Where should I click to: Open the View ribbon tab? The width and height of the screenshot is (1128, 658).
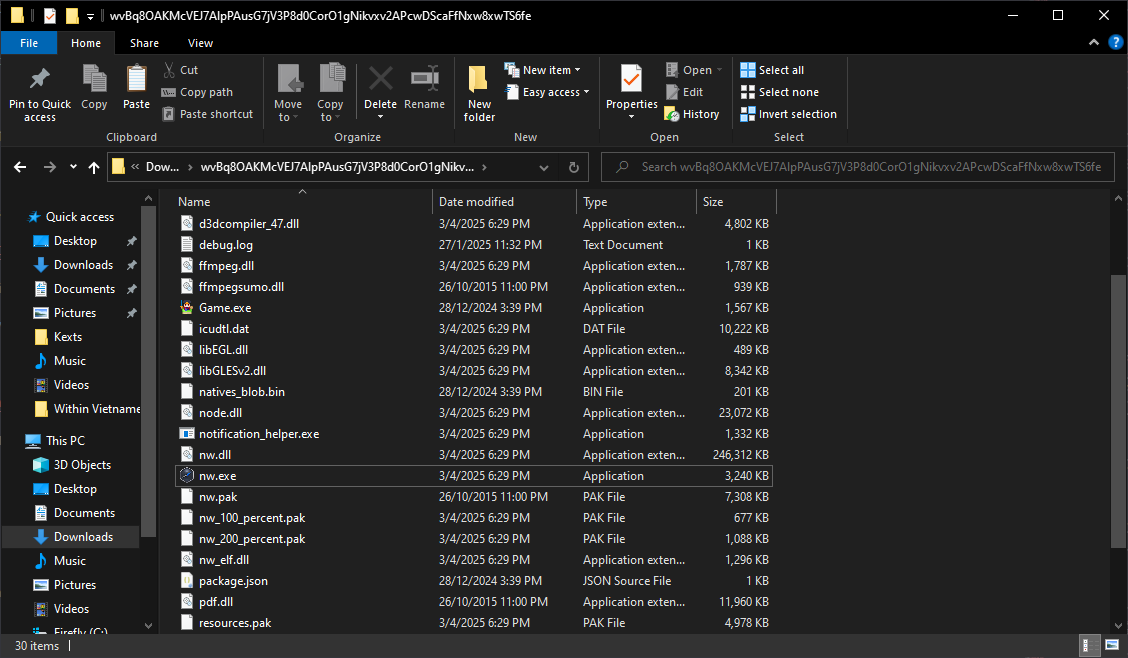(x=200, y=43)
